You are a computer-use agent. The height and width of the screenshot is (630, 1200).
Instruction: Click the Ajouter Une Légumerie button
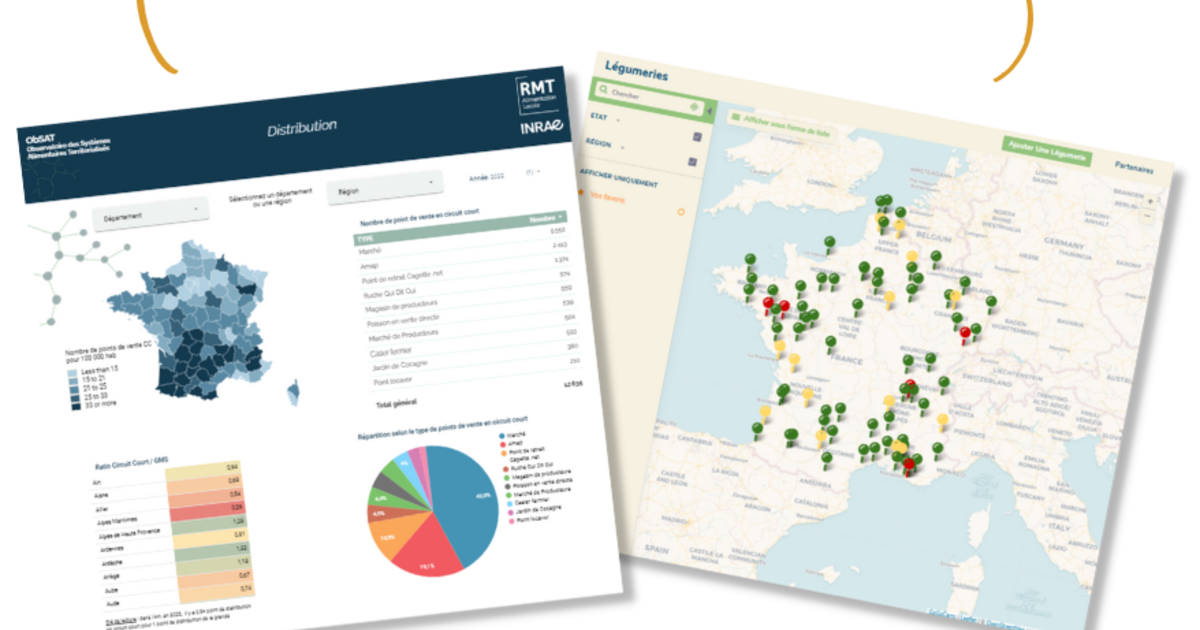click(x=1046, y=151)
